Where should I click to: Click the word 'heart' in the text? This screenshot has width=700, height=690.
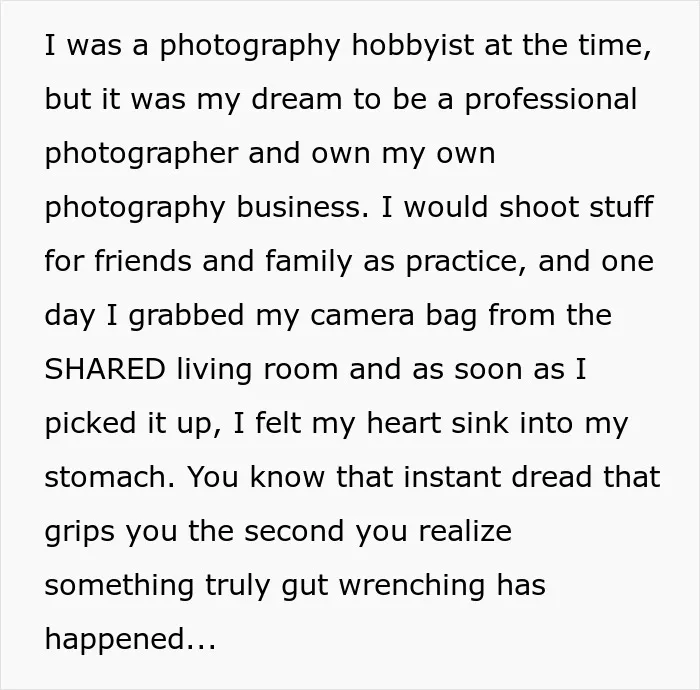[x=404, y=423]
